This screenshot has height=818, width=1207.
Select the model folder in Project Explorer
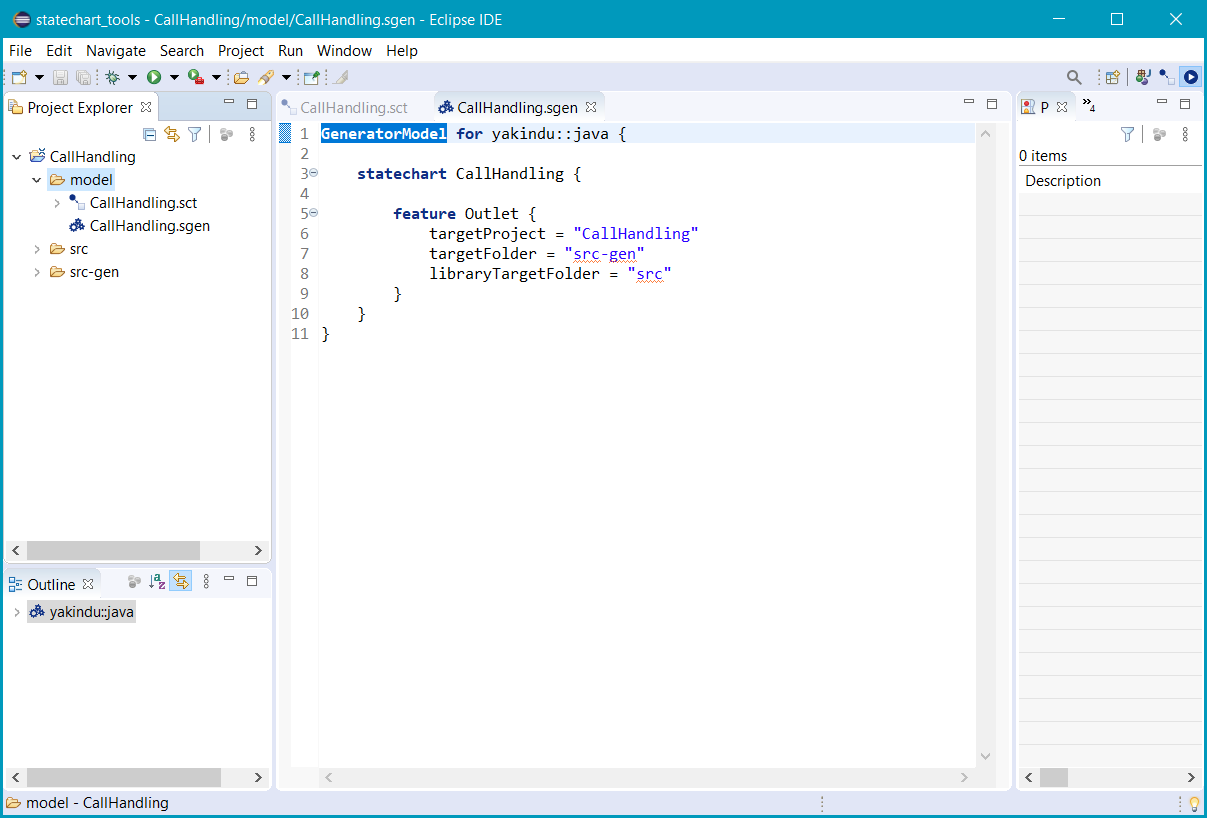click(x=81, y=180)
